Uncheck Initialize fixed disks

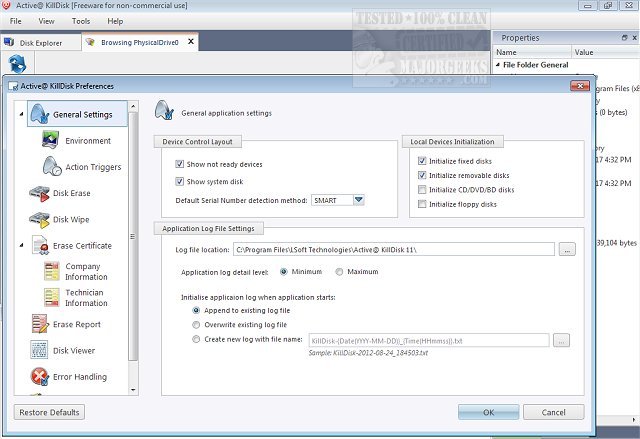pos(422,161)
